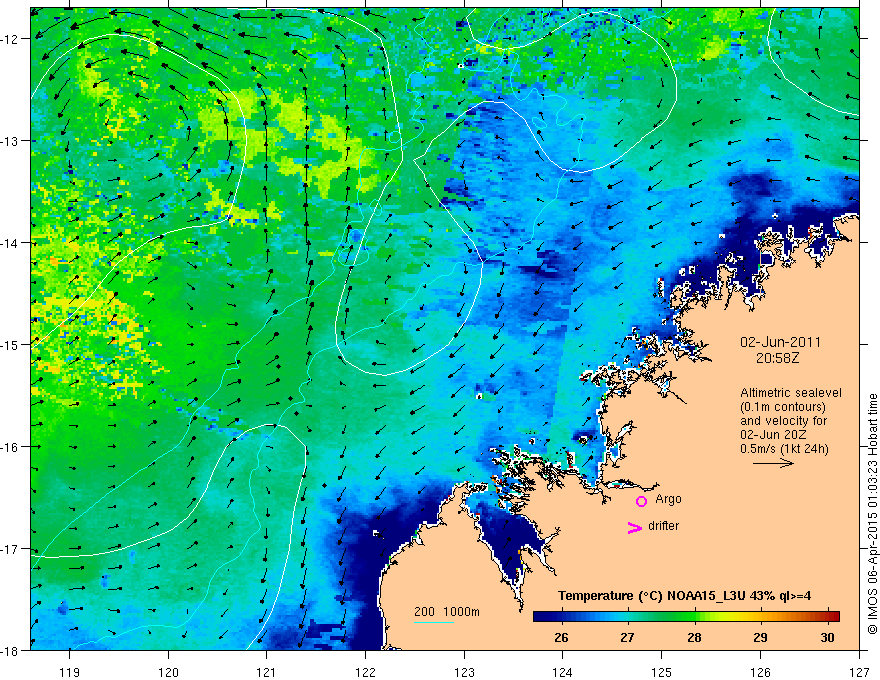Click the 'Argo' legend label
Viewport: 880px width, 680px height.
coord(668,499)
